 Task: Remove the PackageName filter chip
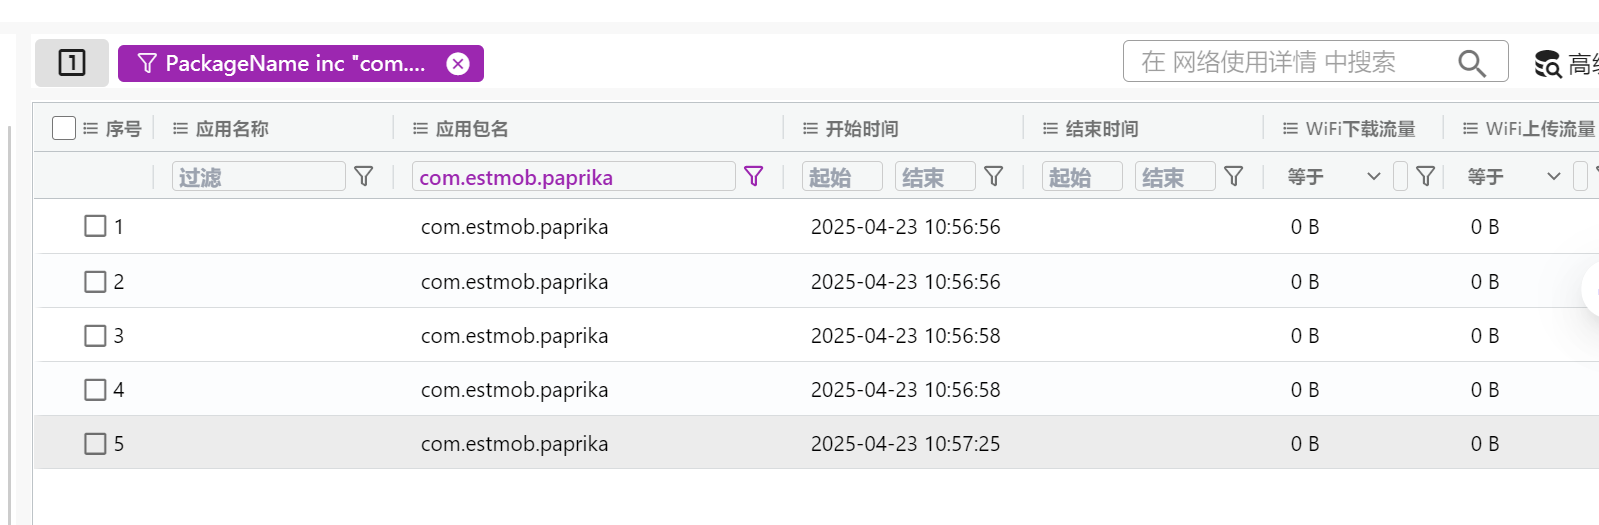[x=458, y=64]
